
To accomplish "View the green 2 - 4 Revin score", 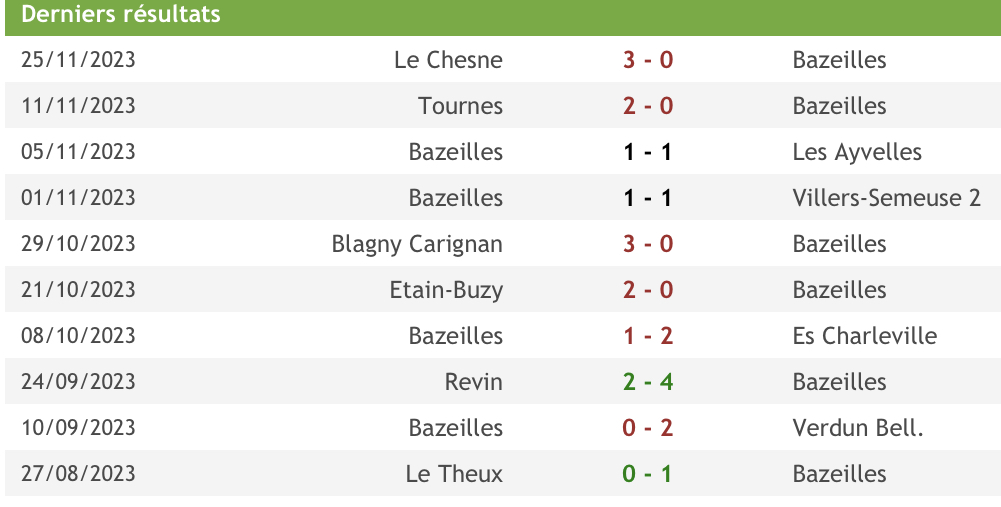I will coord(648,382).
